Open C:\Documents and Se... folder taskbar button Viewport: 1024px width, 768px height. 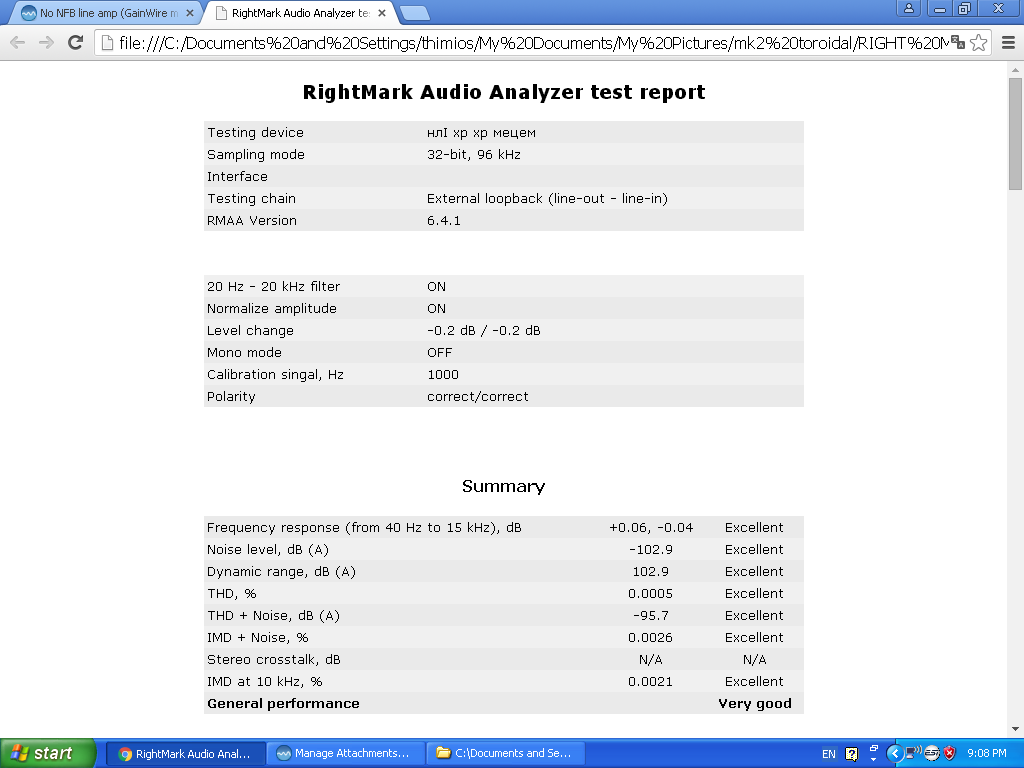506,754
